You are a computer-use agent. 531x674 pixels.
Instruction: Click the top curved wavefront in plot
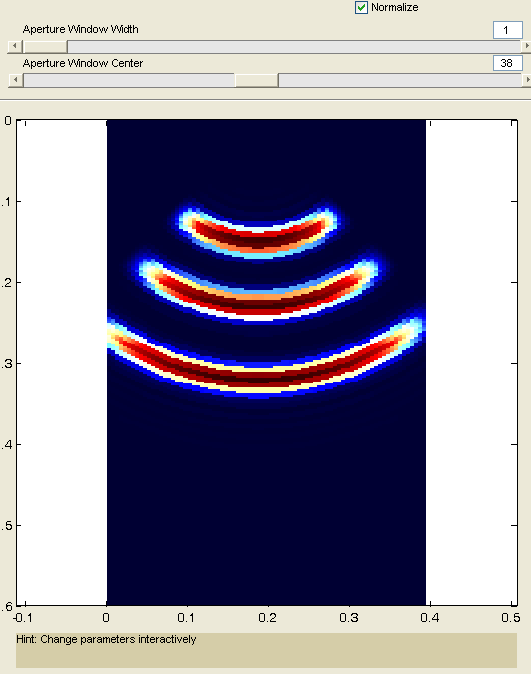[258, 238]
